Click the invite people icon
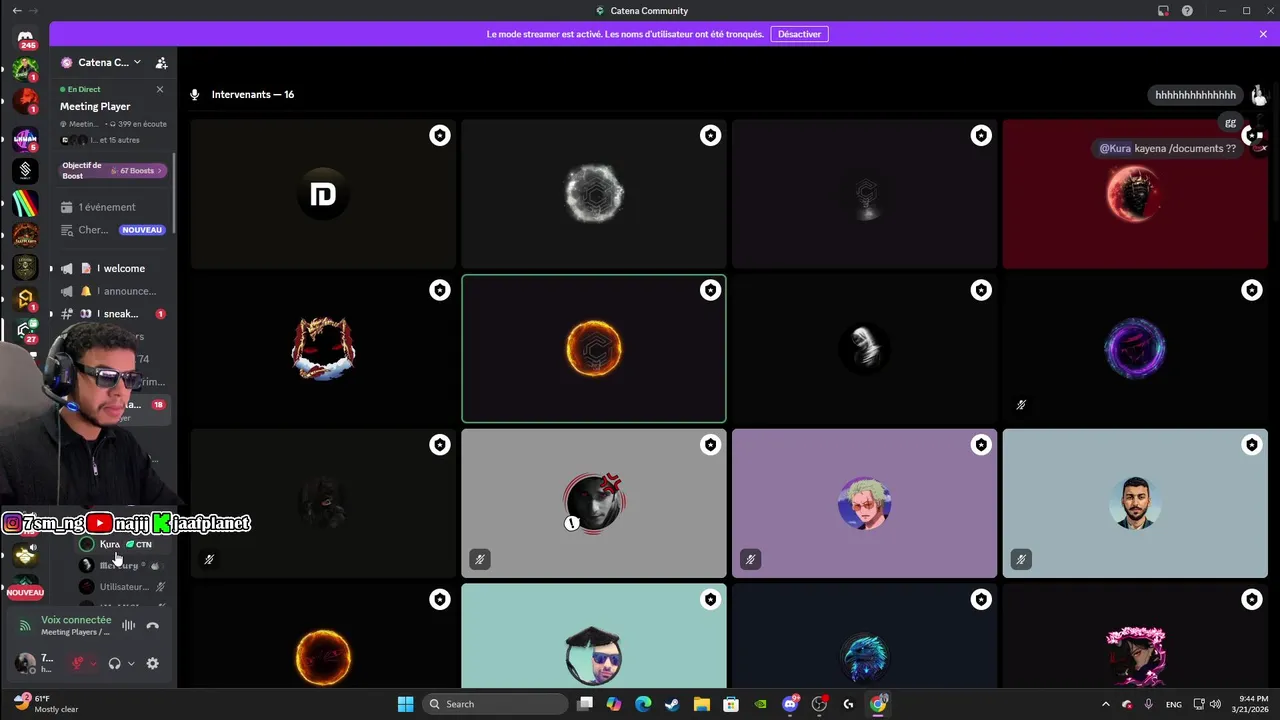 [161, 62]
